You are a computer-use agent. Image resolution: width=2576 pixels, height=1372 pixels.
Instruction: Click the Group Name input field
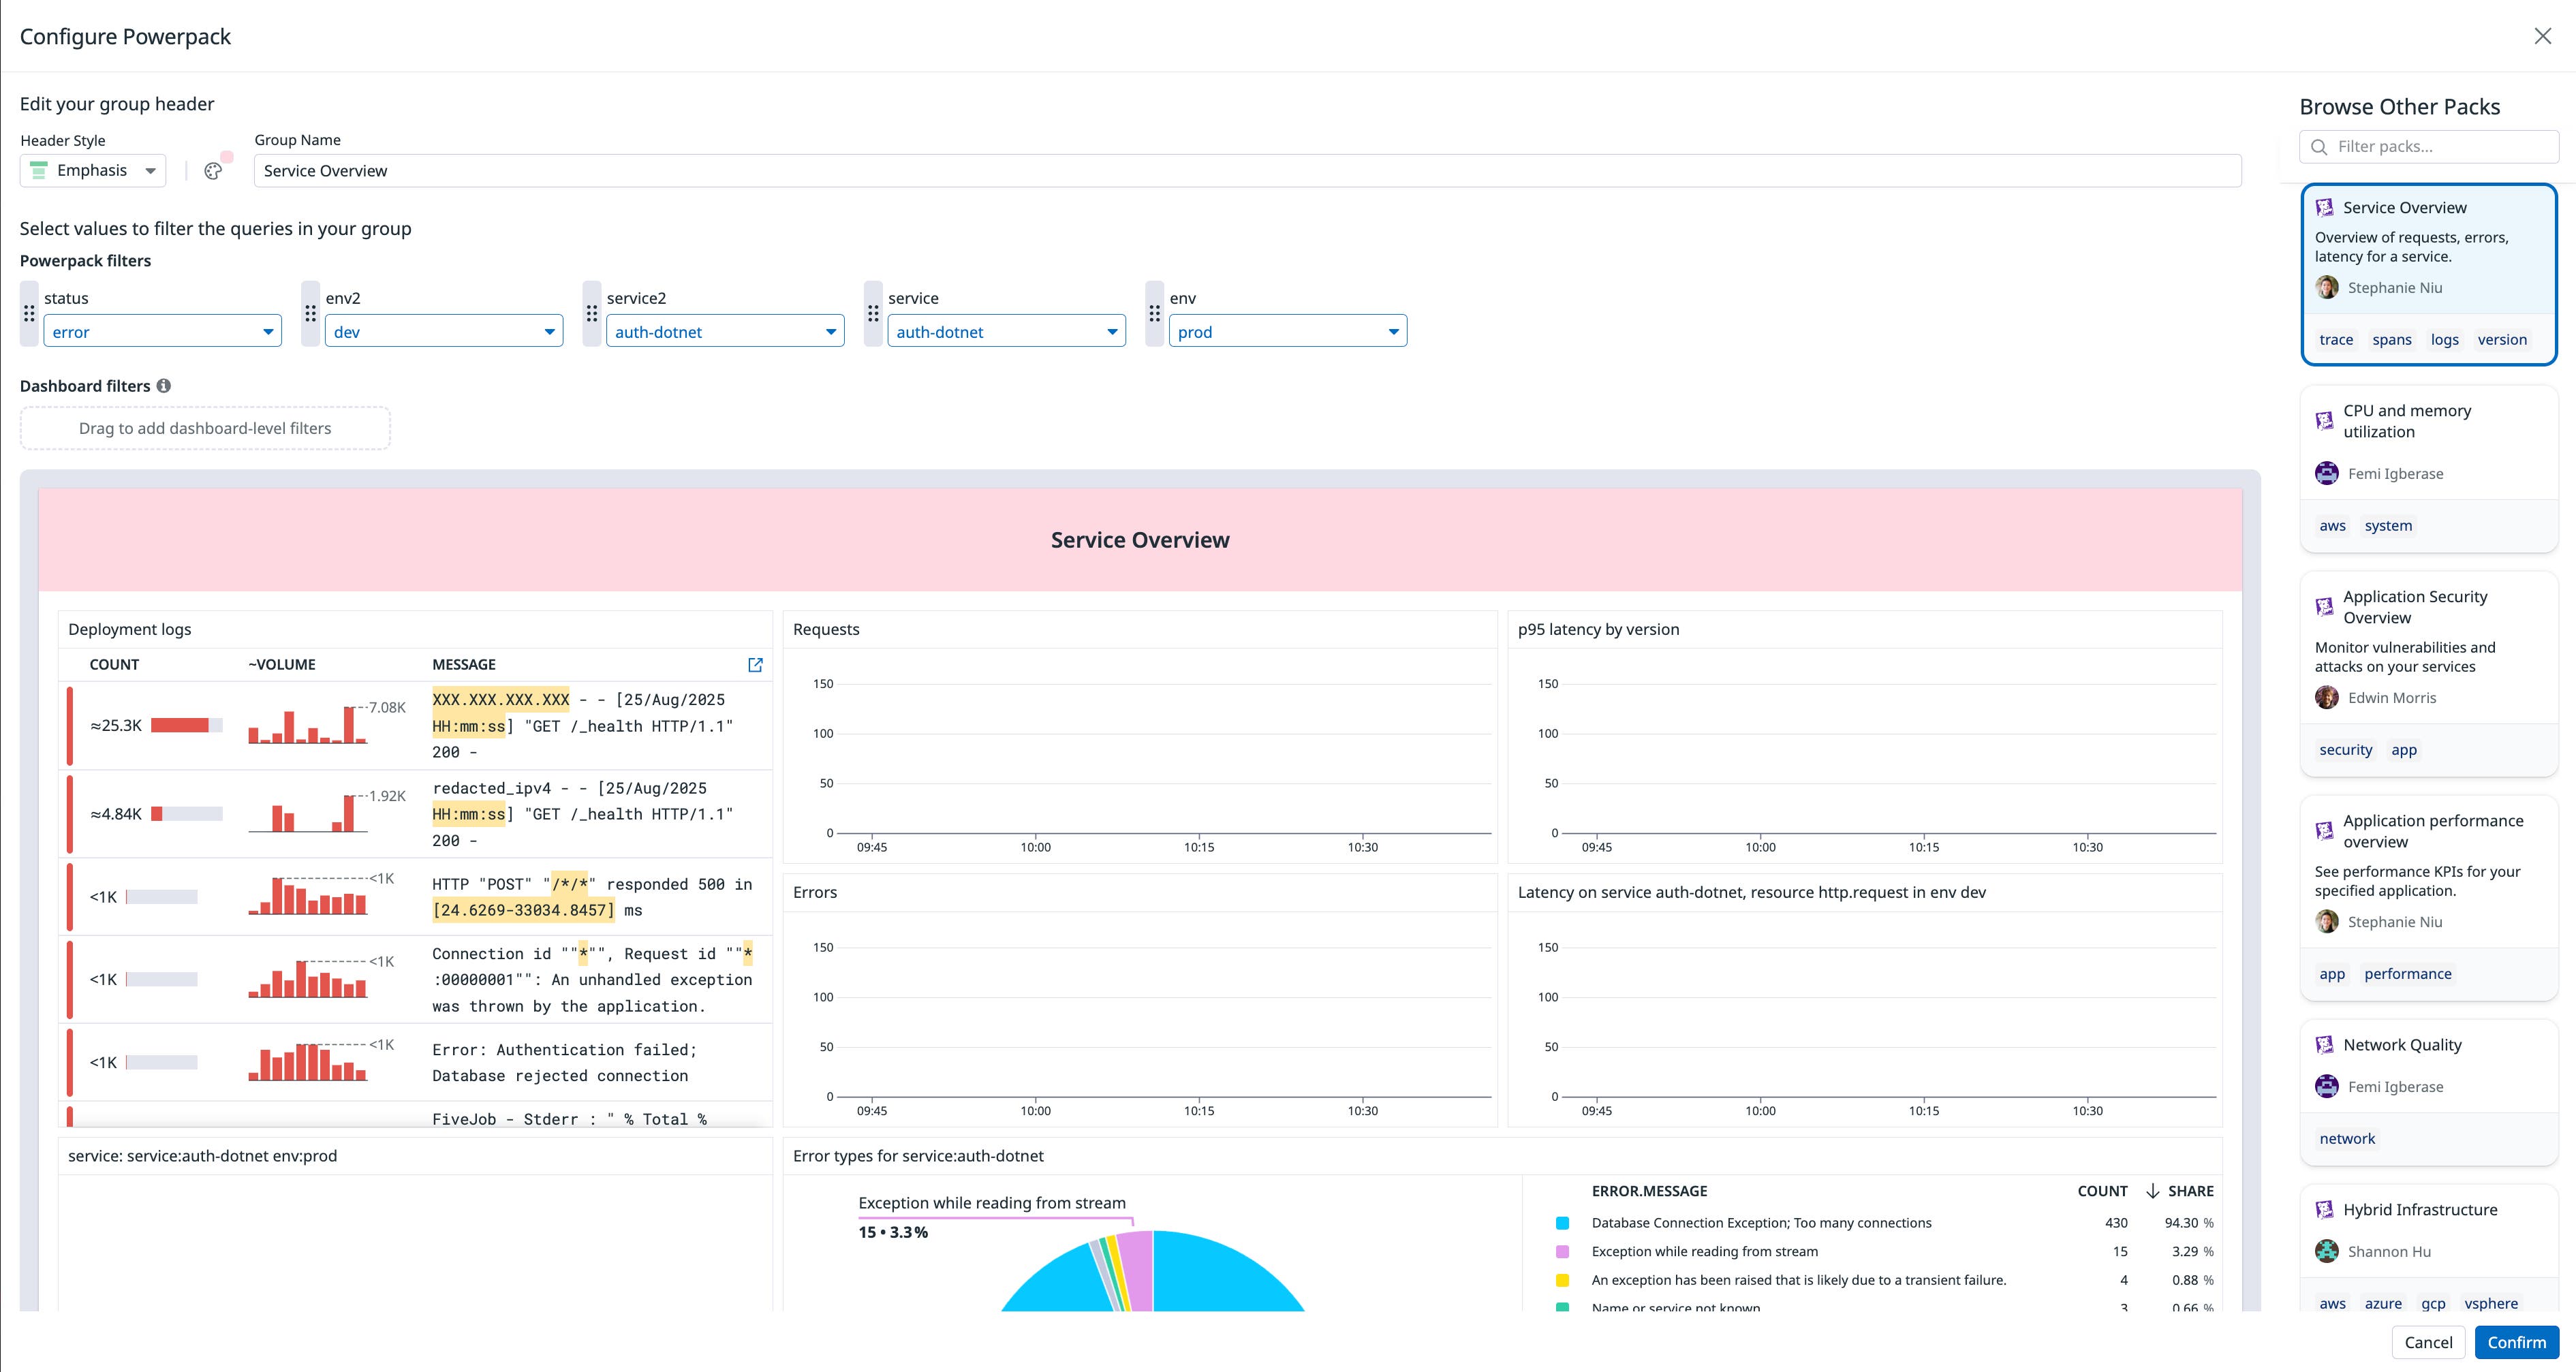[1246, 171]
